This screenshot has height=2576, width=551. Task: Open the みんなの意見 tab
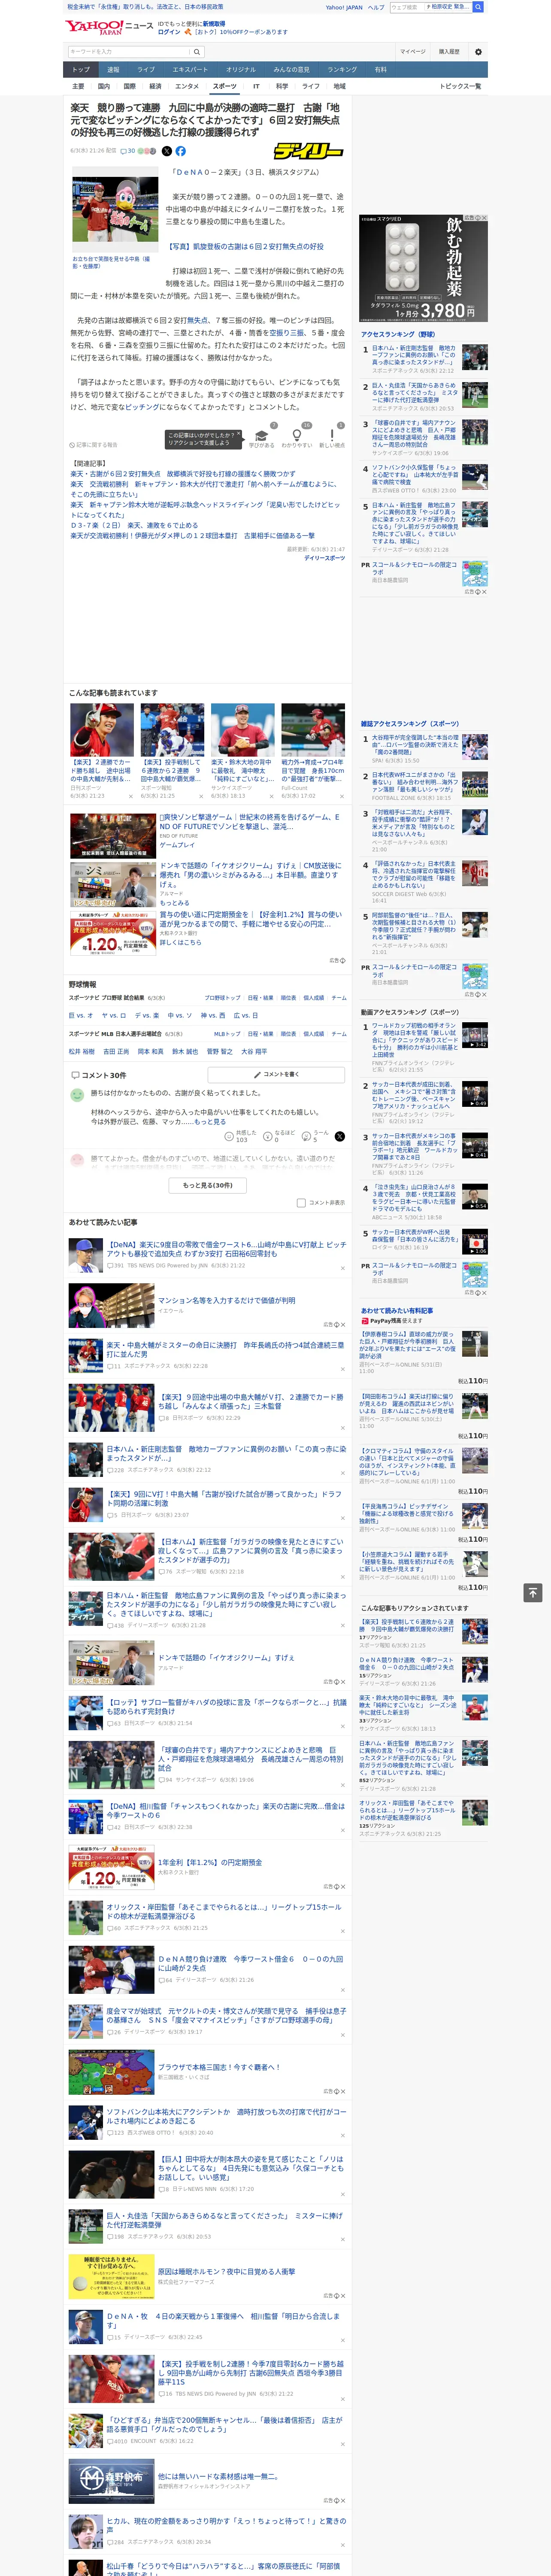(x=291, y=70)
